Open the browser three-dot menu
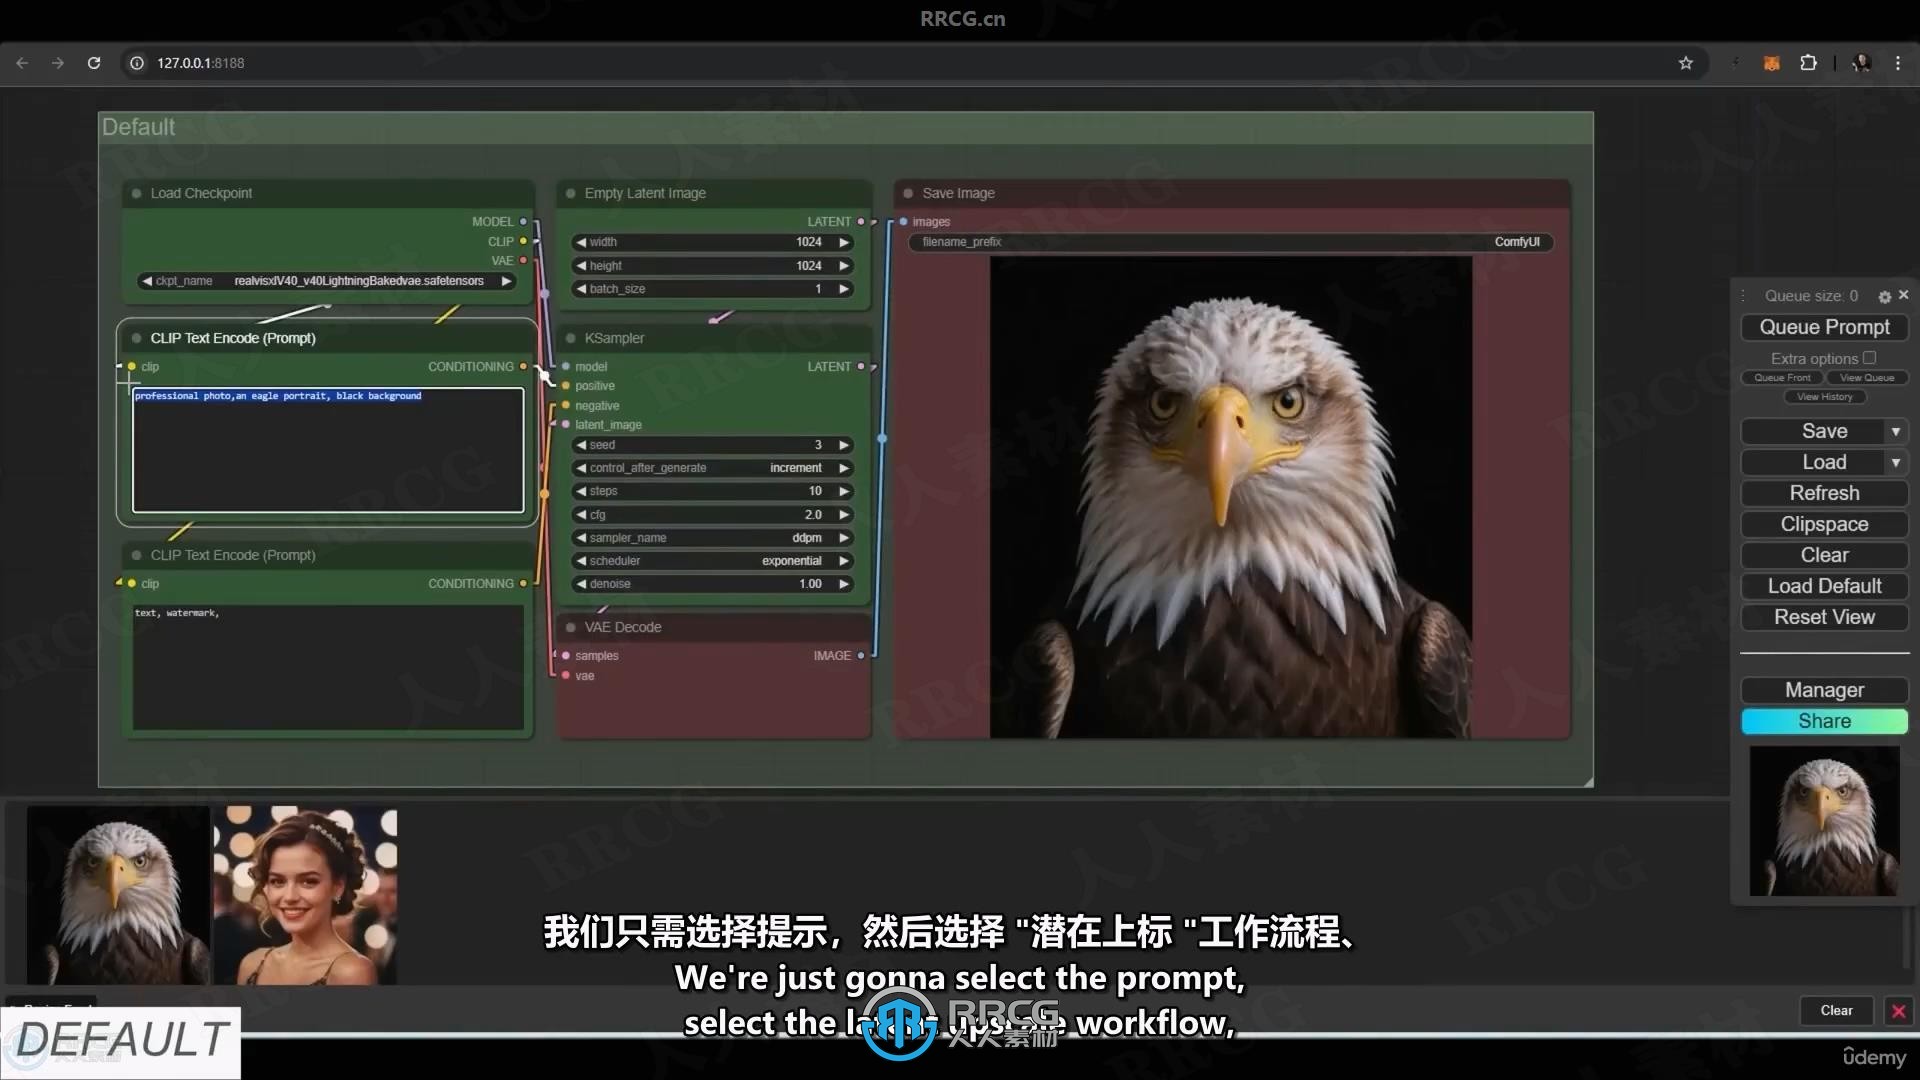This screenshot has height=1080, width=1920. 1898,63
